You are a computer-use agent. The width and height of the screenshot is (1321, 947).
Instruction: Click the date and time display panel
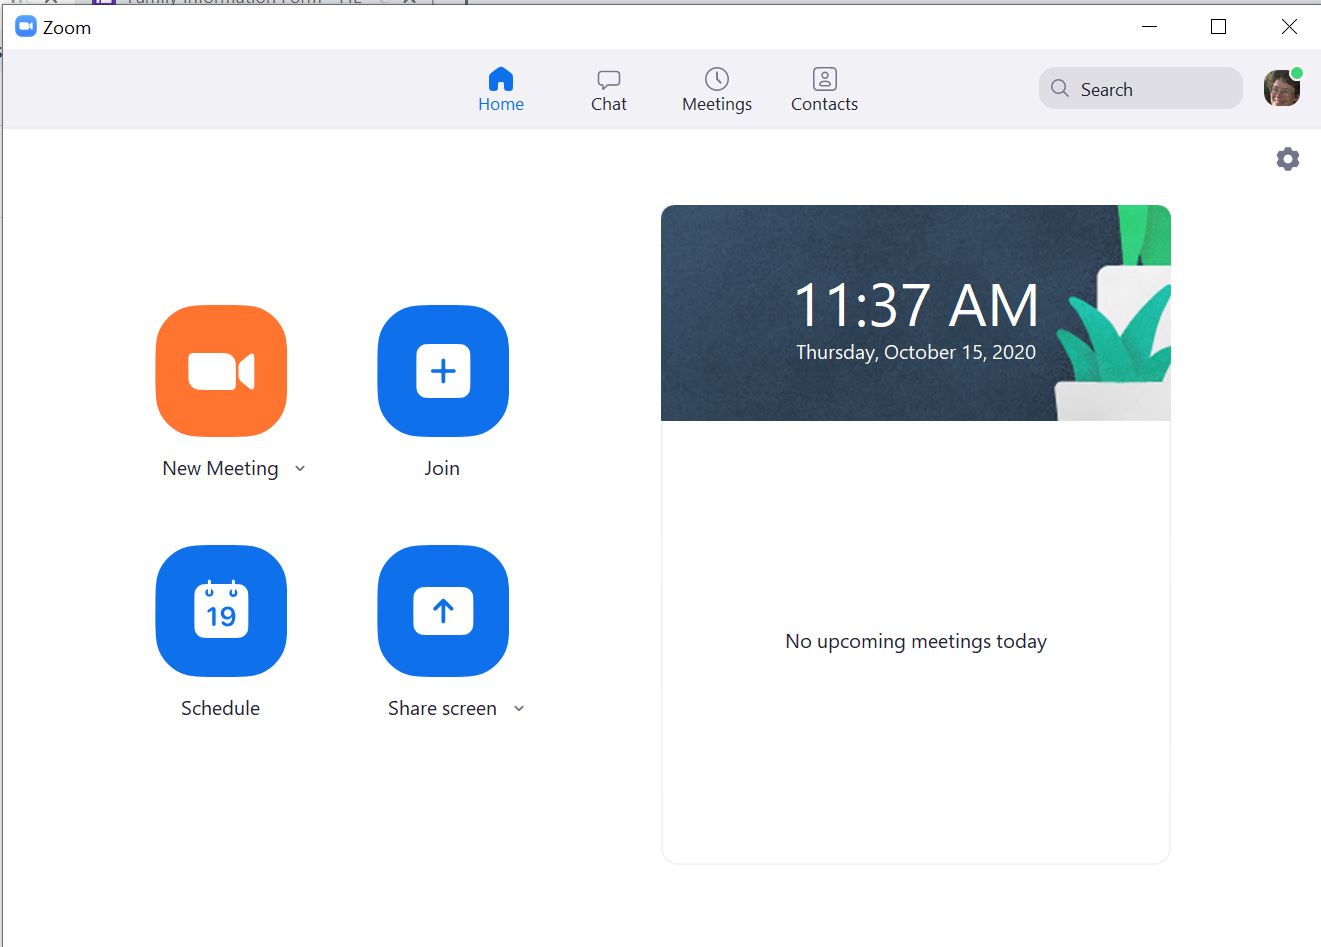click(x=915, y=313)
